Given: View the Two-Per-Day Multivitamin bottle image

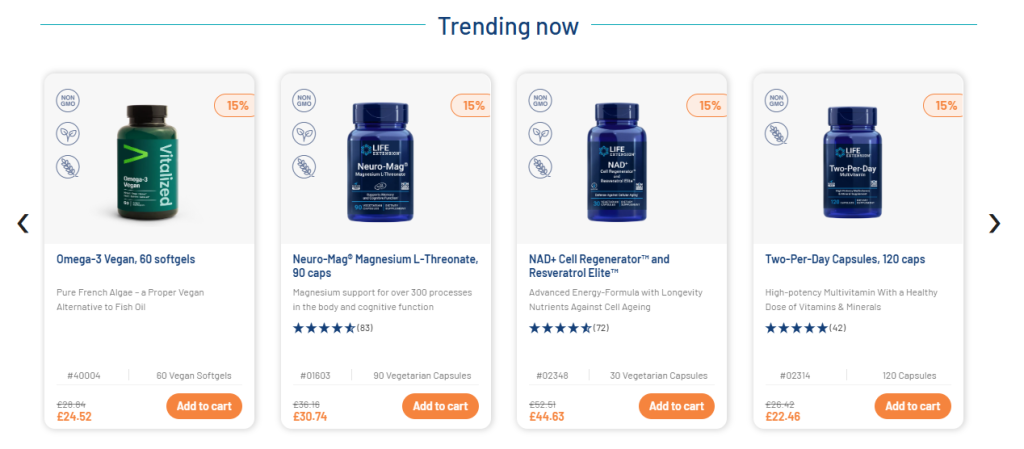Looking at the screenshot, I should 852,163.
